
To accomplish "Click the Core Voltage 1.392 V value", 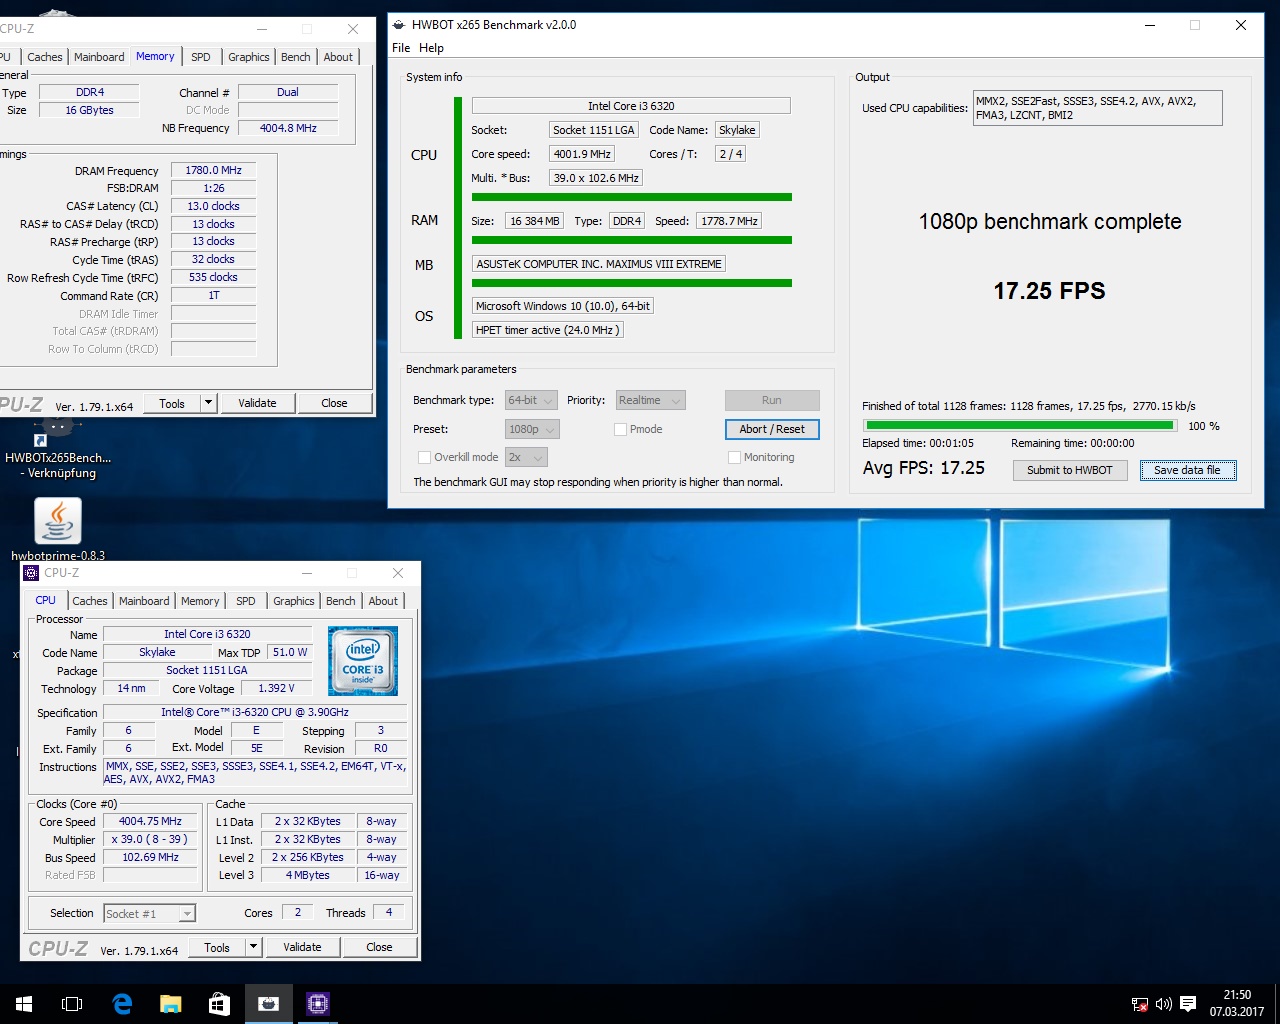I will tap(277, 688).
